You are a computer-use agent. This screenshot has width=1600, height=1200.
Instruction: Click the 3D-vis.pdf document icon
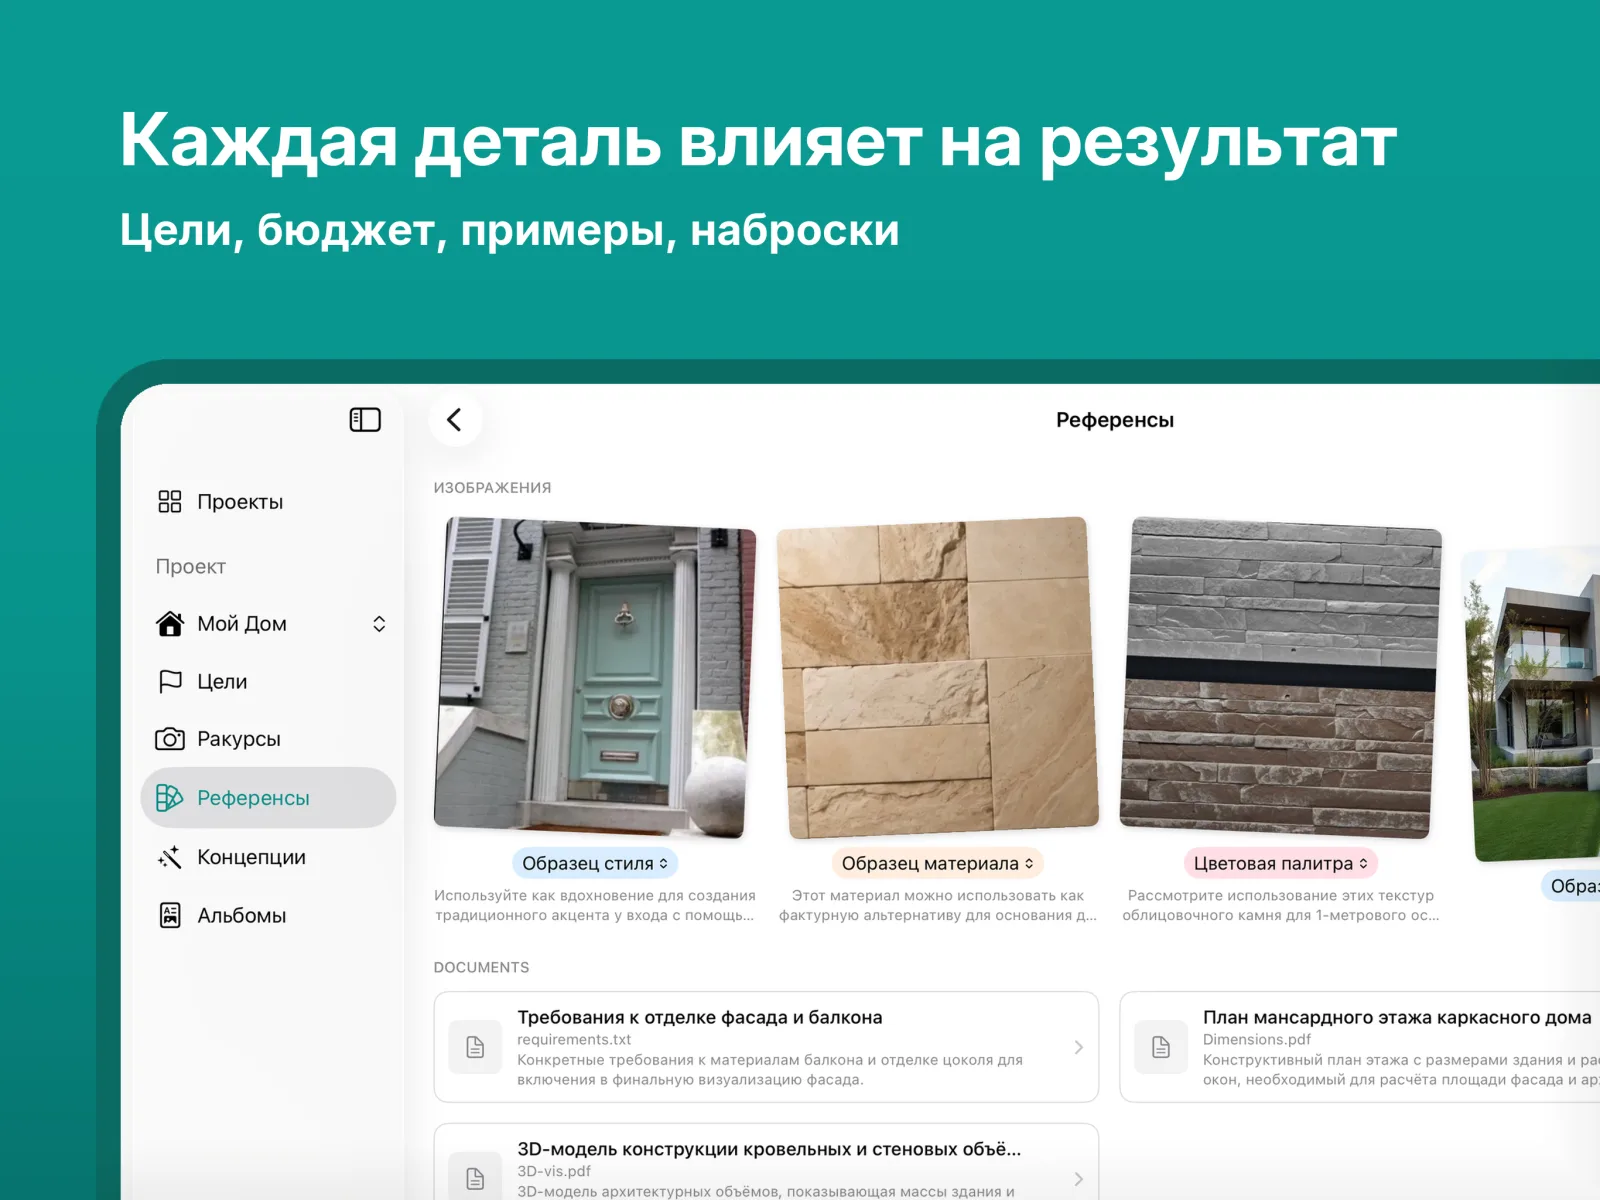tap(475, 1178)
